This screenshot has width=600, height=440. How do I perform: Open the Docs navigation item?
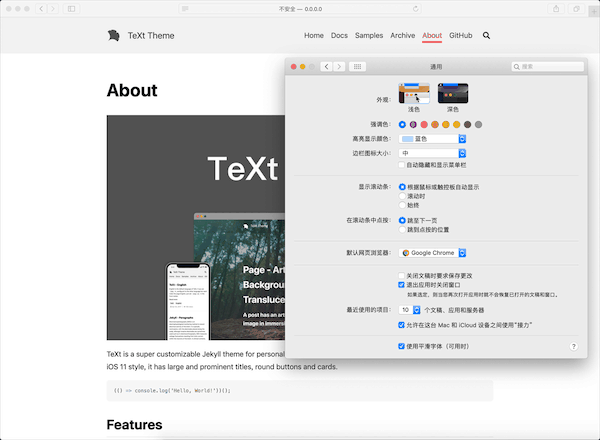[340, 35]
